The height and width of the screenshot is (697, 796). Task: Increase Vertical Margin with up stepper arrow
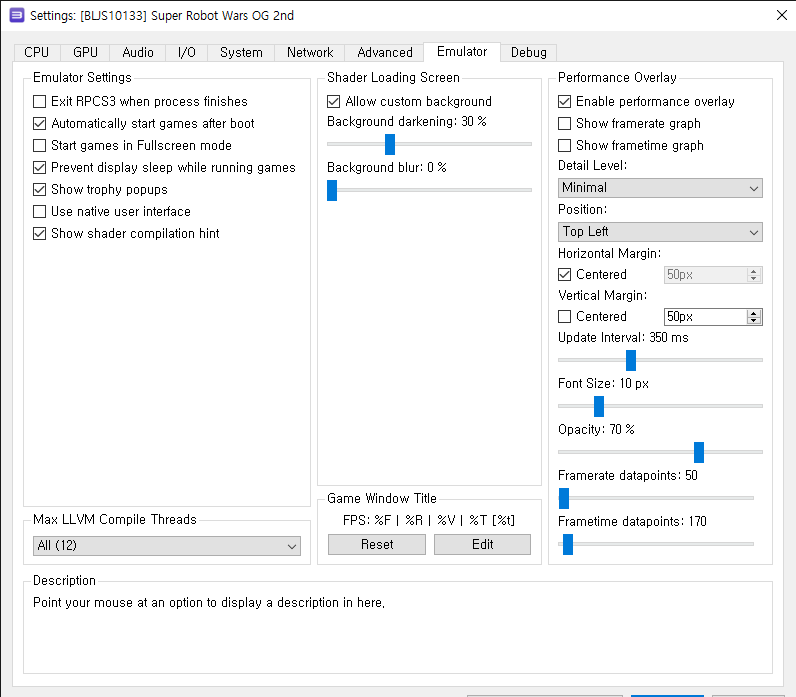pos(754,313)
